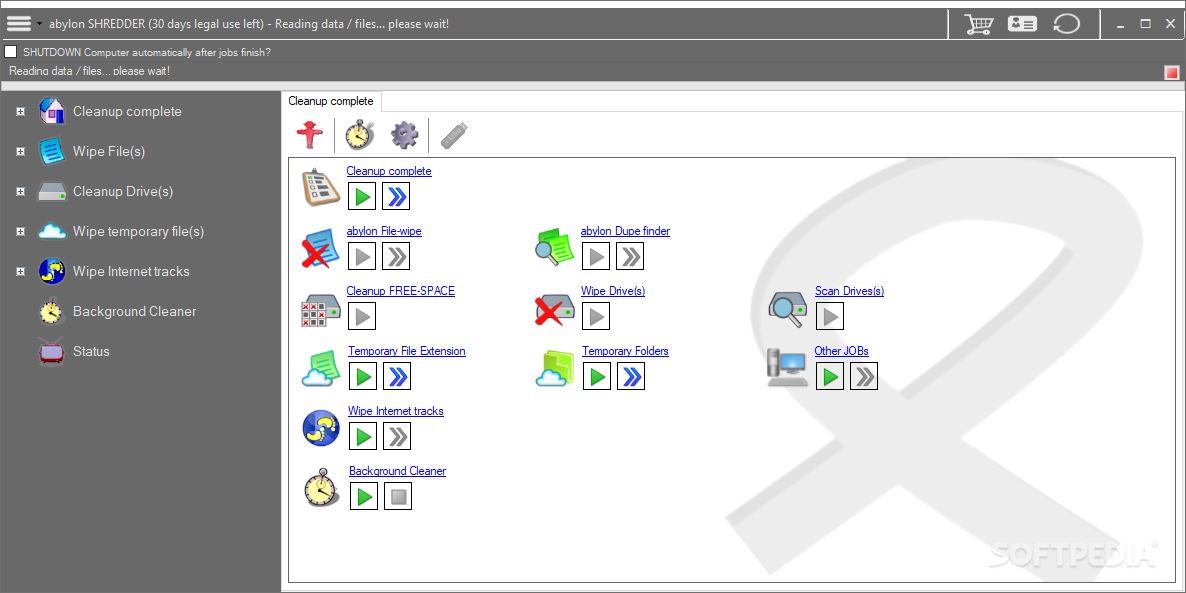Viewport: 1186px width, 593px height.
Task: Open the Cleanup FREE-SPACE link
Action: pyautogui.click(x=401, y=291)
